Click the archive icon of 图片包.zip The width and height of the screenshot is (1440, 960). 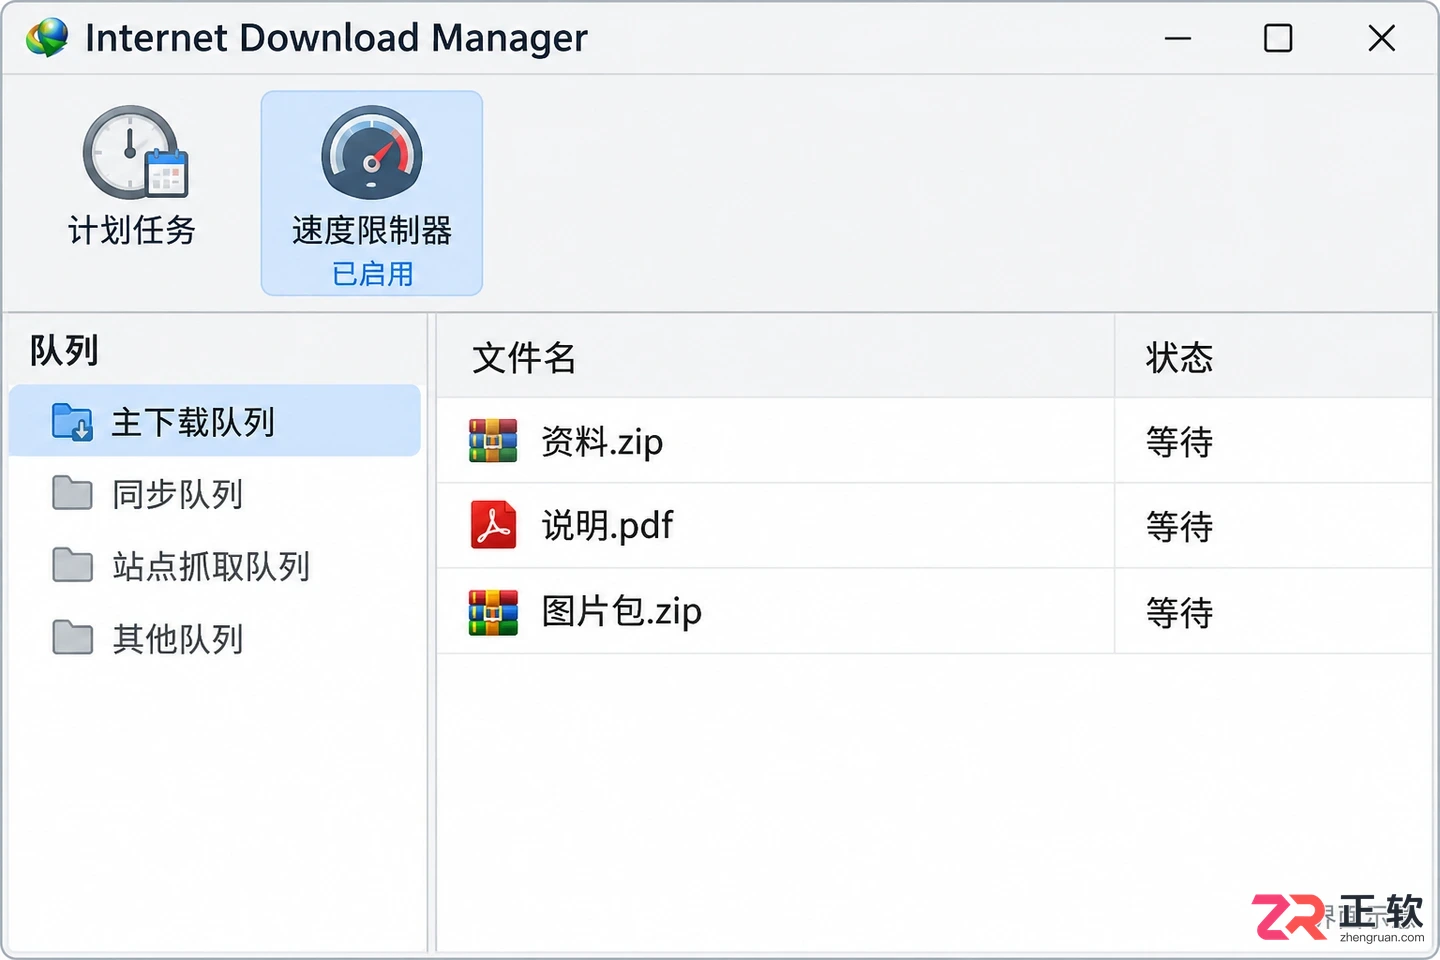493,612
